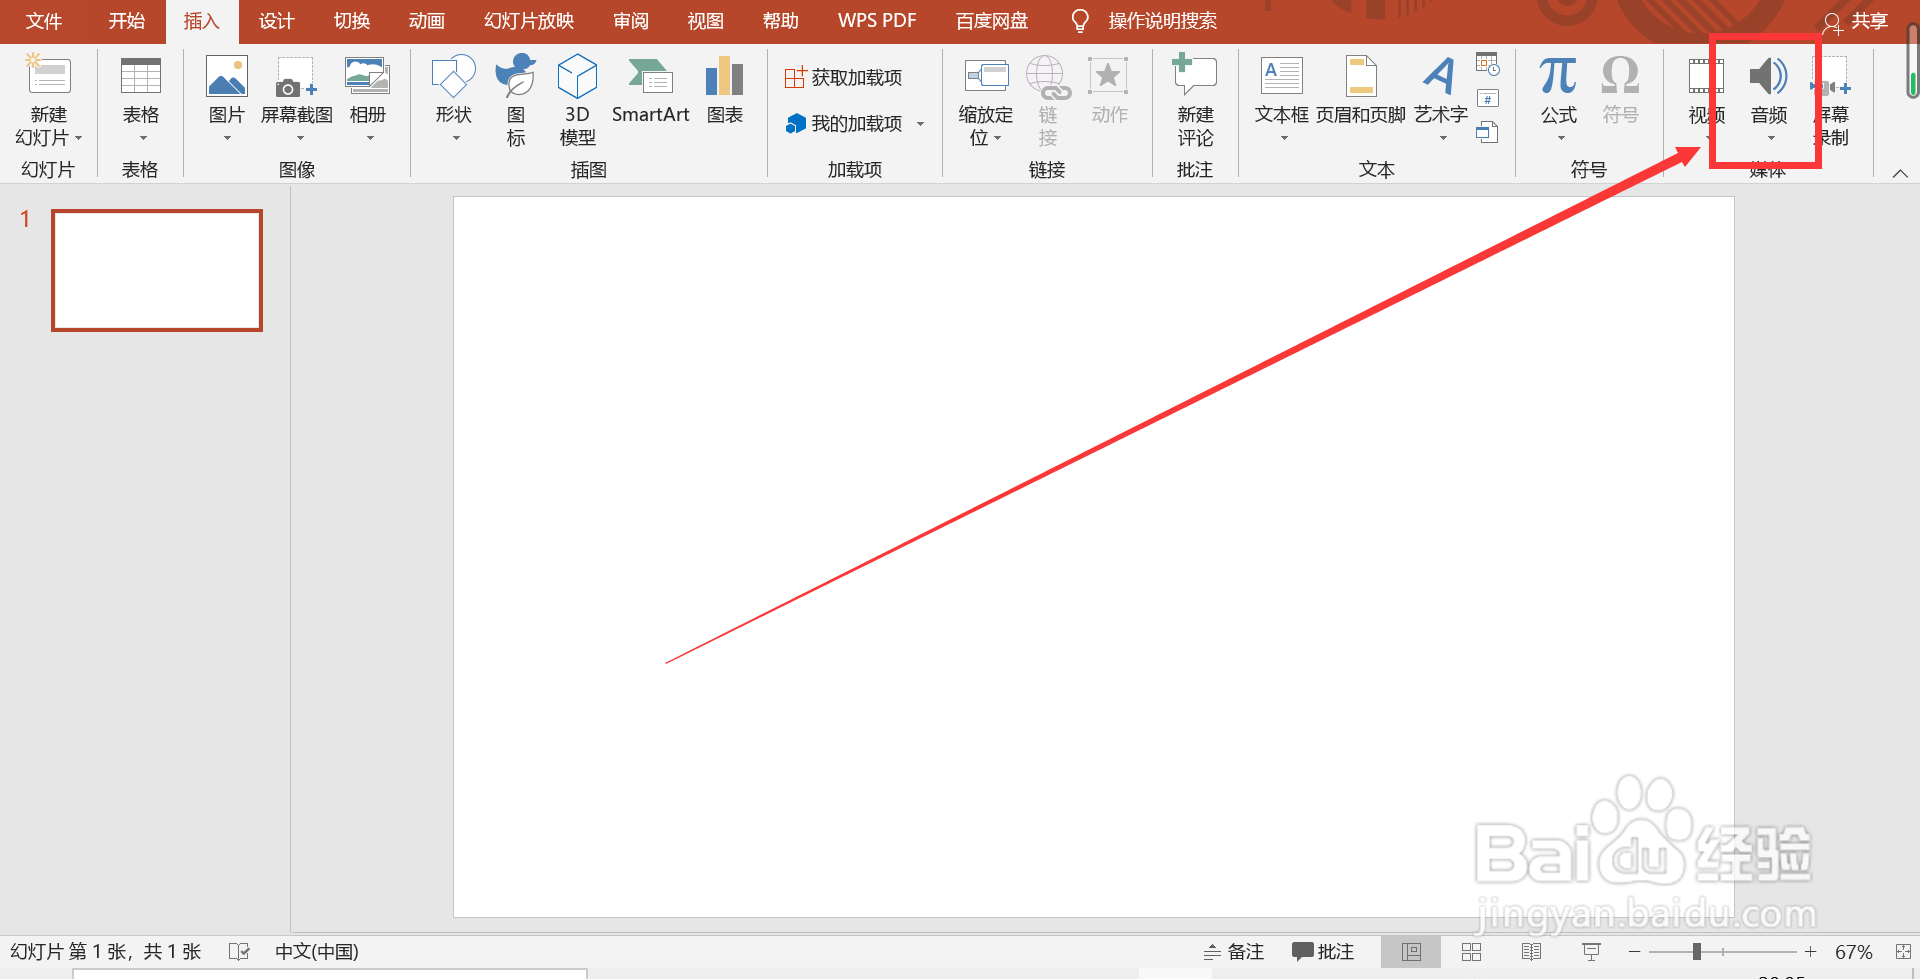This screenshot has height=979, width=1920.
Task: Click the Audio (音频) speaker icon
Action: point(1768,76)
